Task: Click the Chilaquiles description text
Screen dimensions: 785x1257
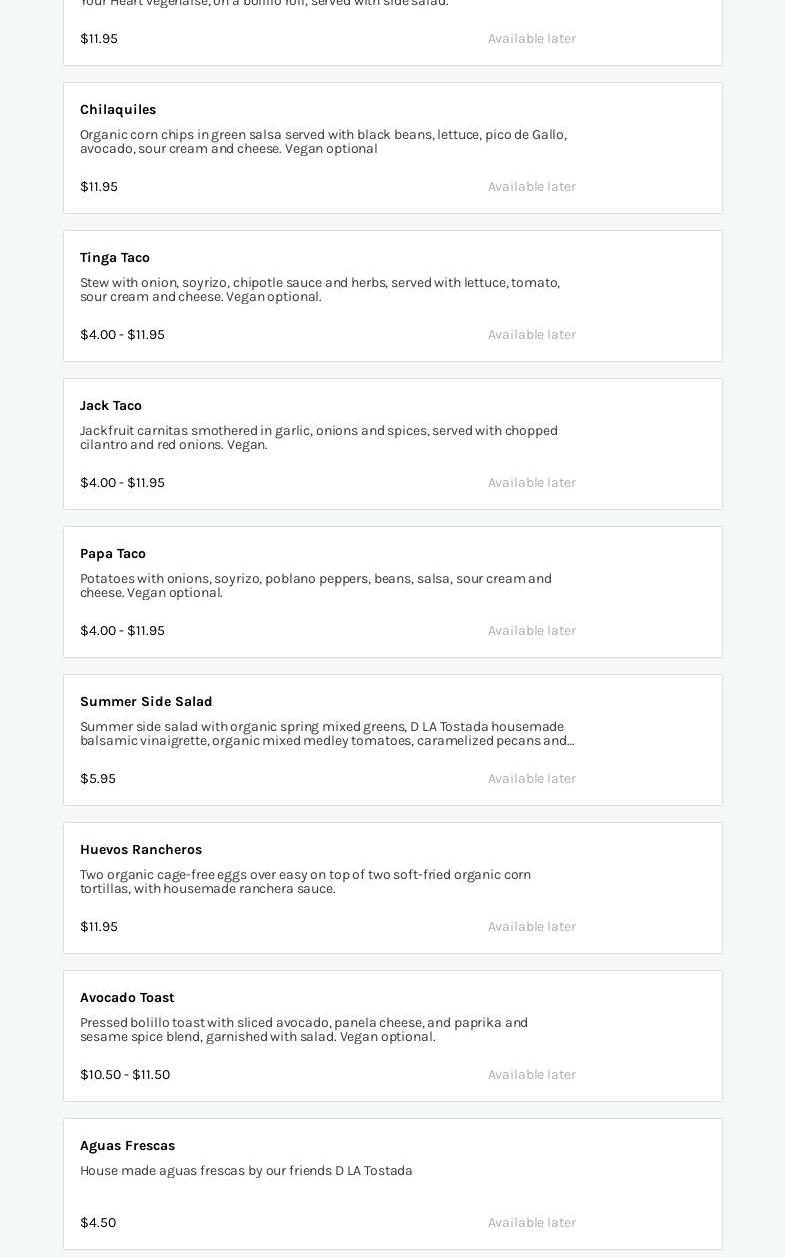Action: (323, 142)
